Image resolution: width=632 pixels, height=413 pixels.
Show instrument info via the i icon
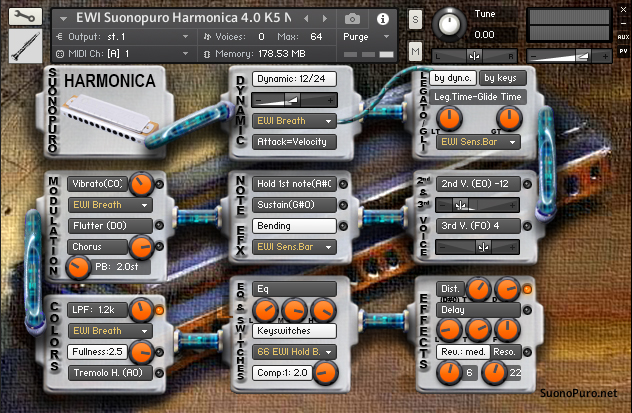[383, 19]
